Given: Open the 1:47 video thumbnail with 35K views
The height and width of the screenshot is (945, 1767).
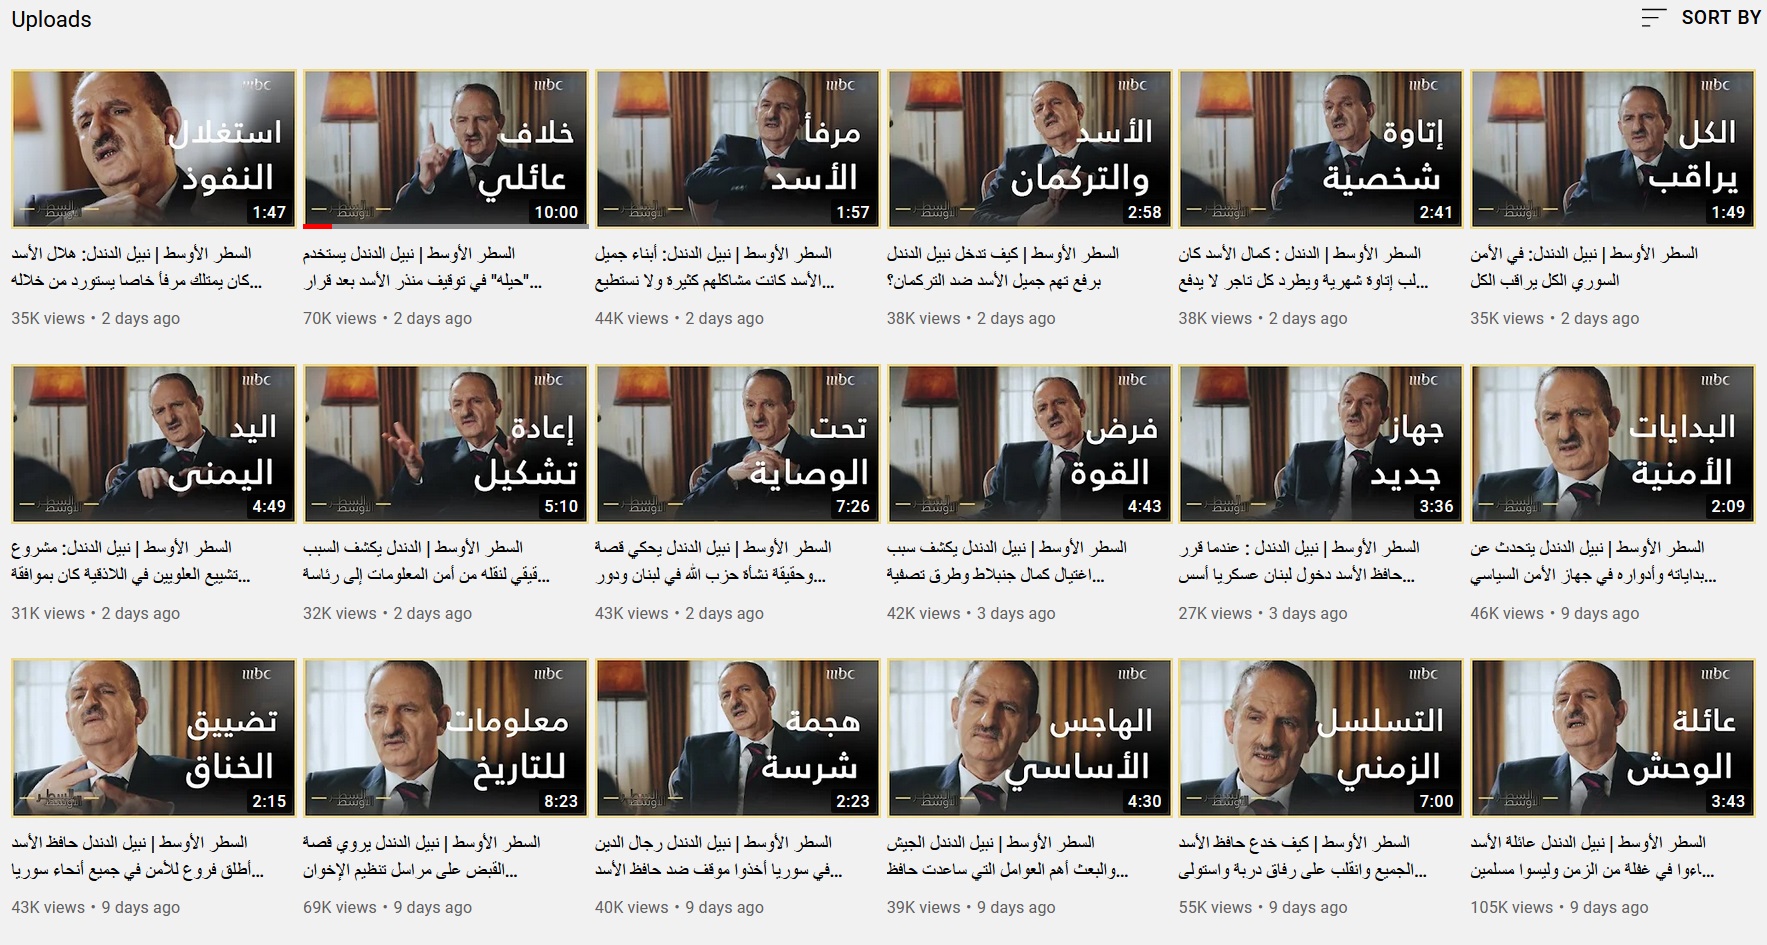Looking at the screenshot, I should (154, 148).
